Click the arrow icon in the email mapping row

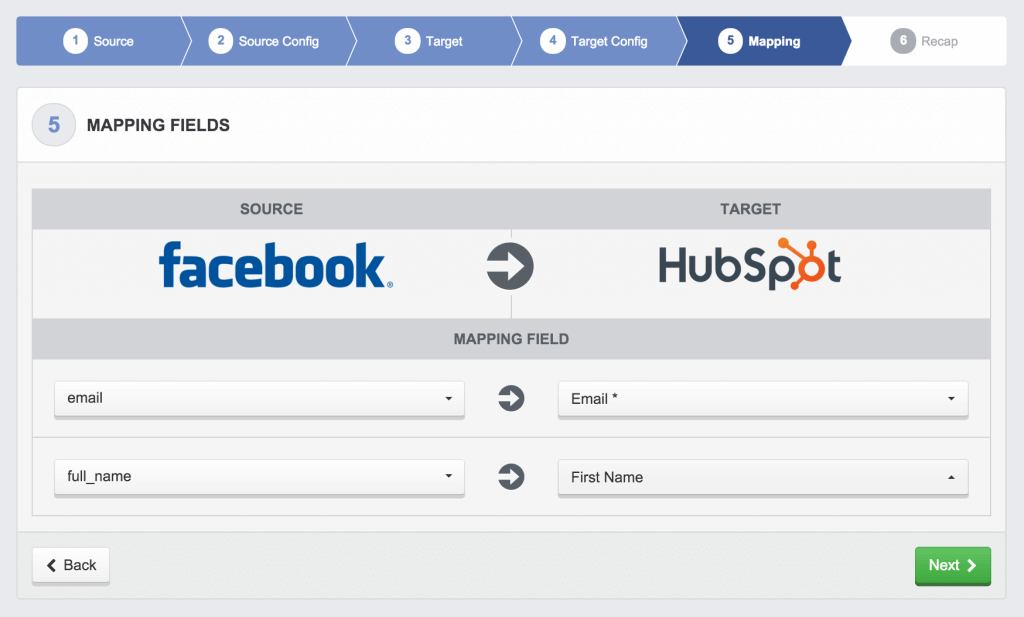point(511,398)
